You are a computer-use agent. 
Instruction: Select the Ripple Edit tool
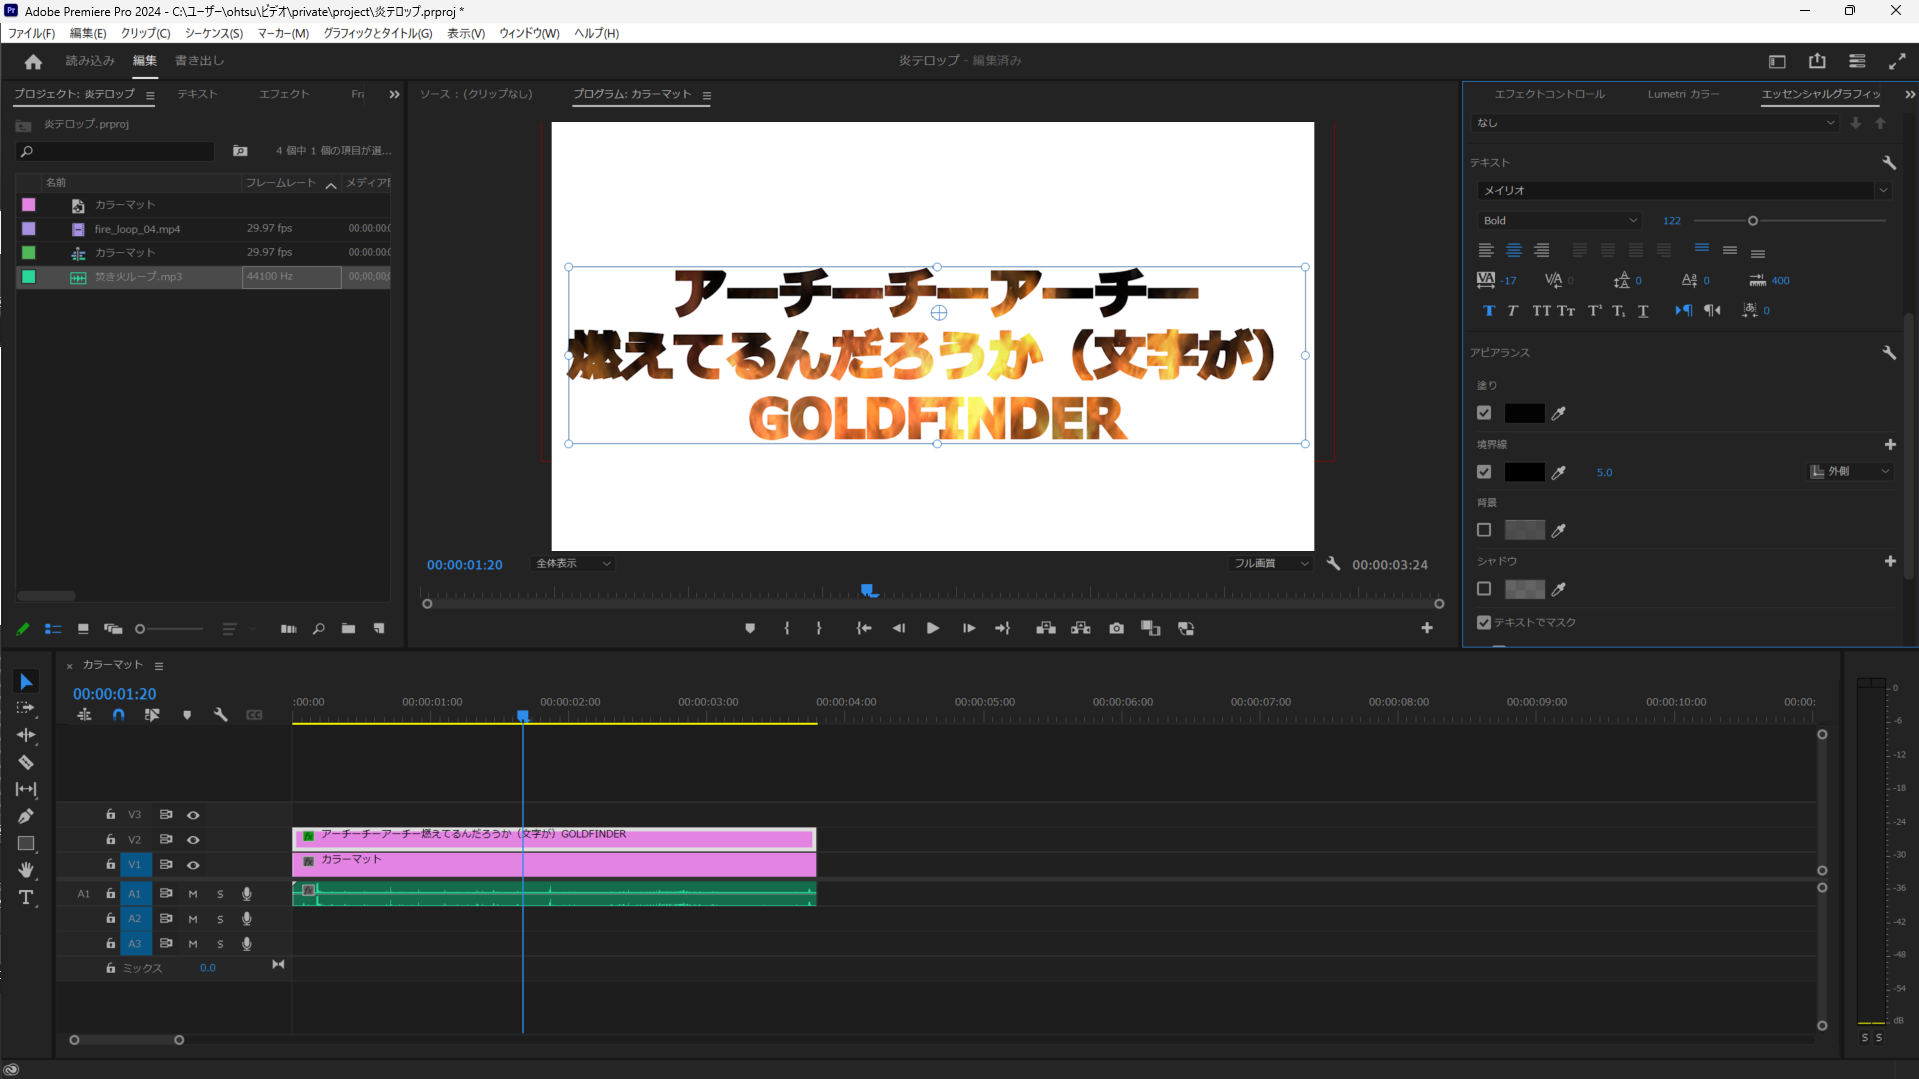(x=26, y=735)
